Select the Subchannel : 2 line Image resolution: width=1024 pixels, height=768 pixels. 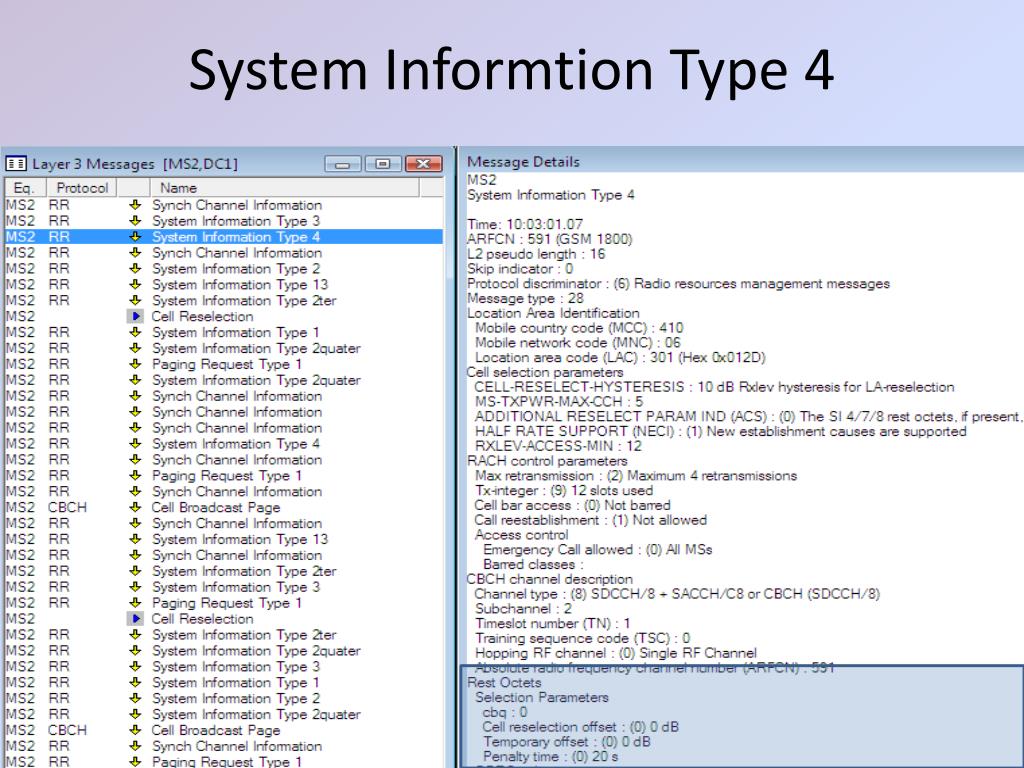click(x=524, y=609)
